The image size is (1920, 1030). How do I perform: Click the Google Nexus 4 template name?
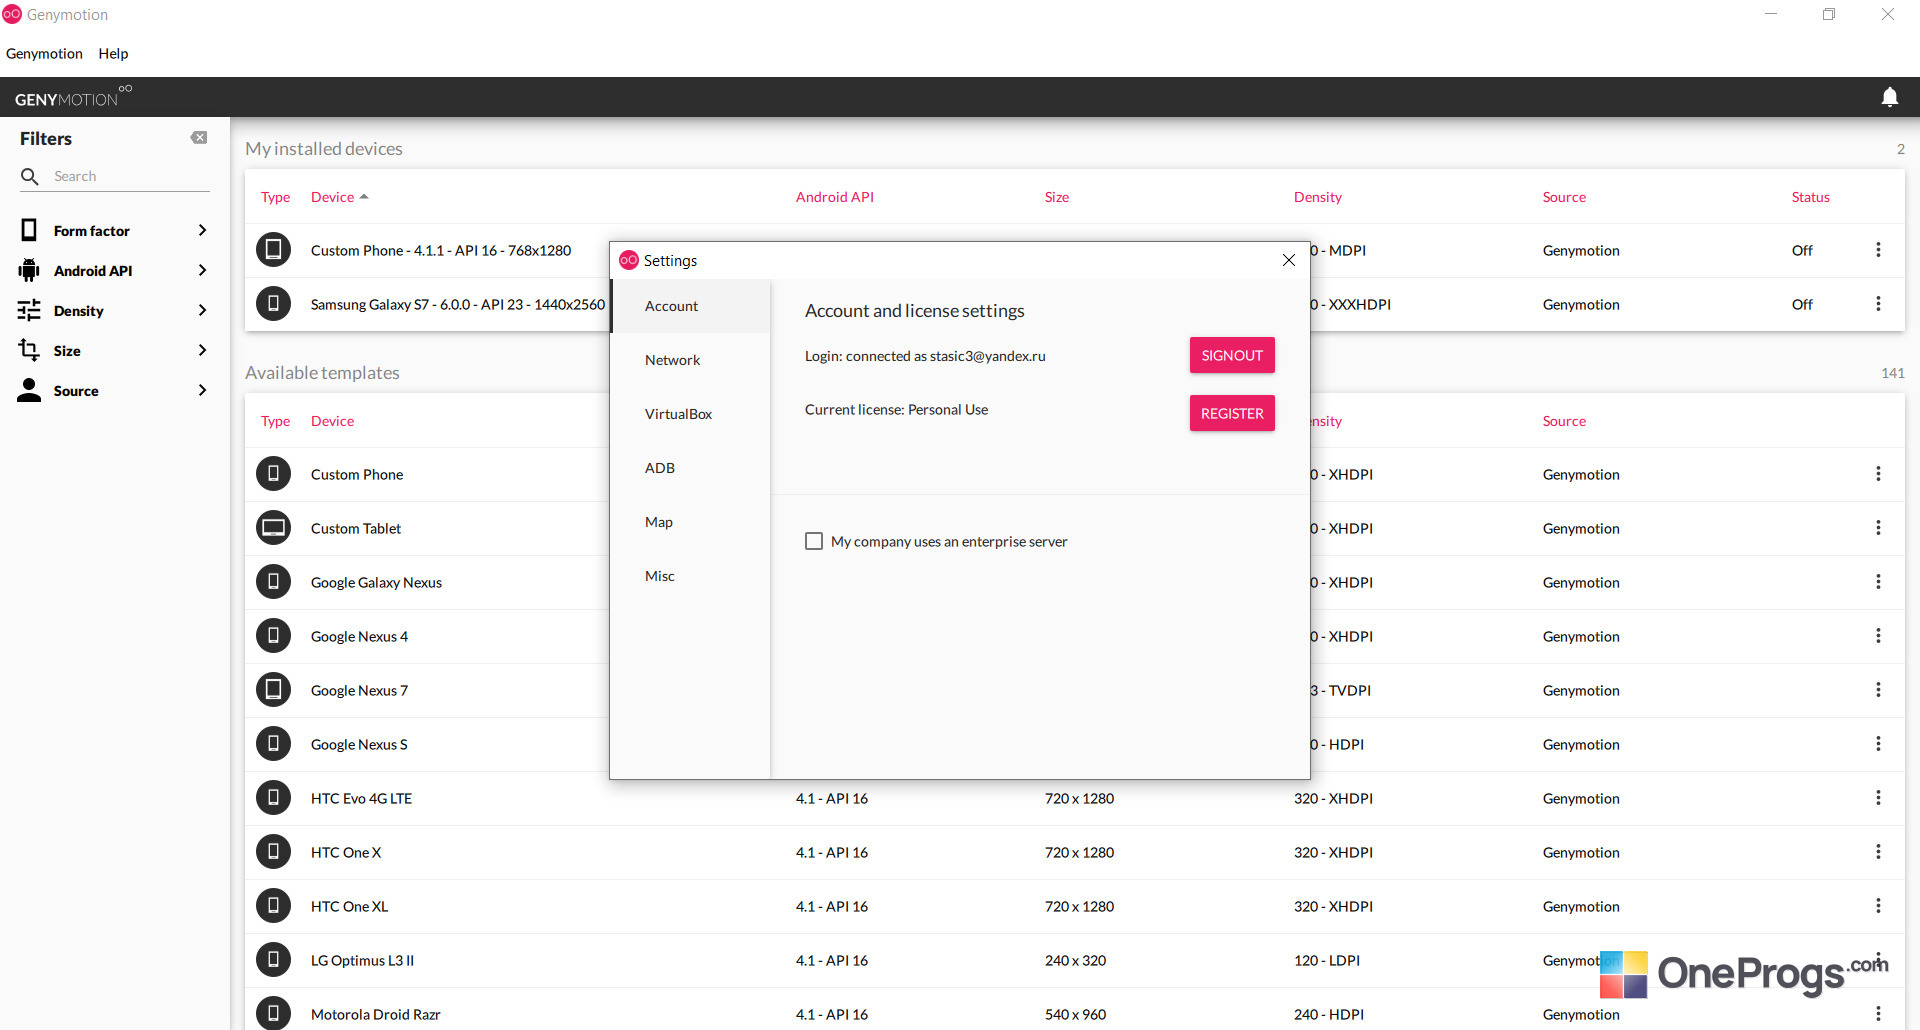pyautogui.click(x=359, y=636)
